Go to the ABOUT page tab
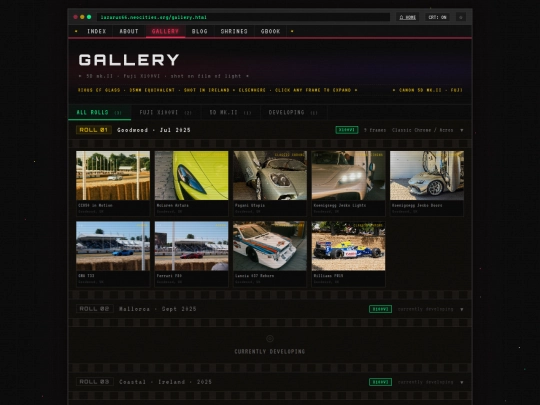This screenshot has height=405, width=540. 129,31
